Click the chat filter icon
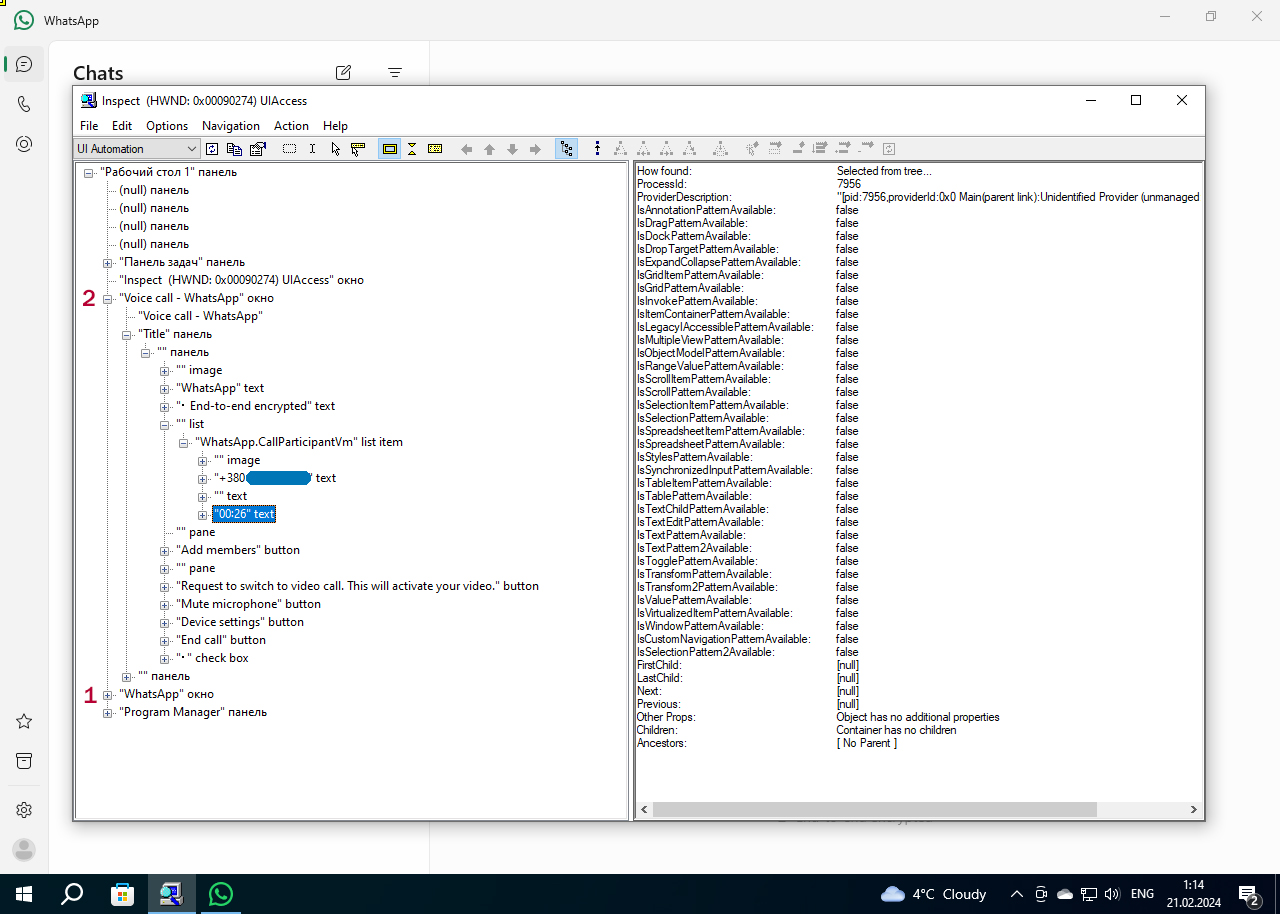This screenshot has width=1280, height=914. point(395,72)
